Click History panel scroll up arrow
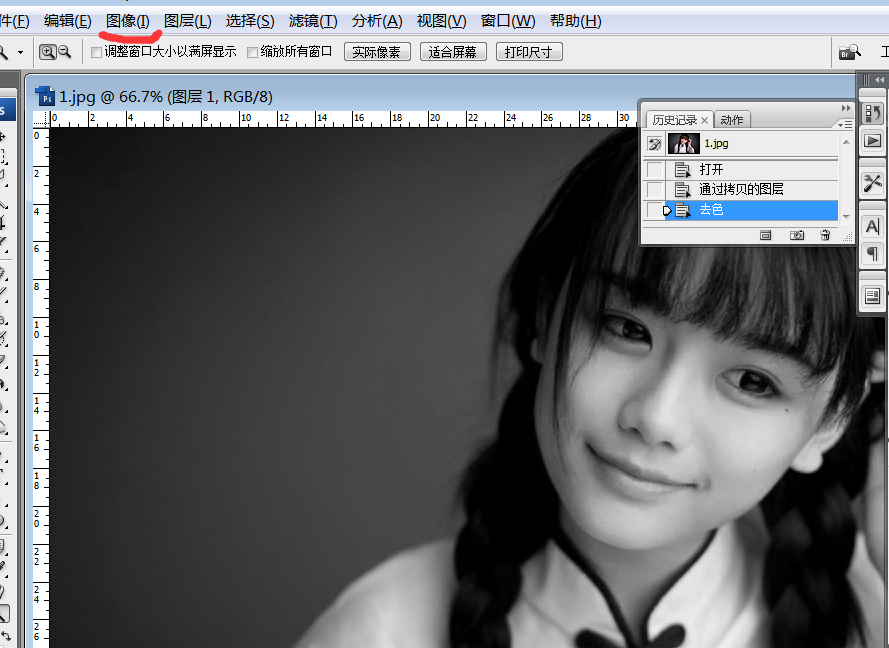The height and width of the screenshot is (648, 889). pyautogui.click(x=846, y=142)
